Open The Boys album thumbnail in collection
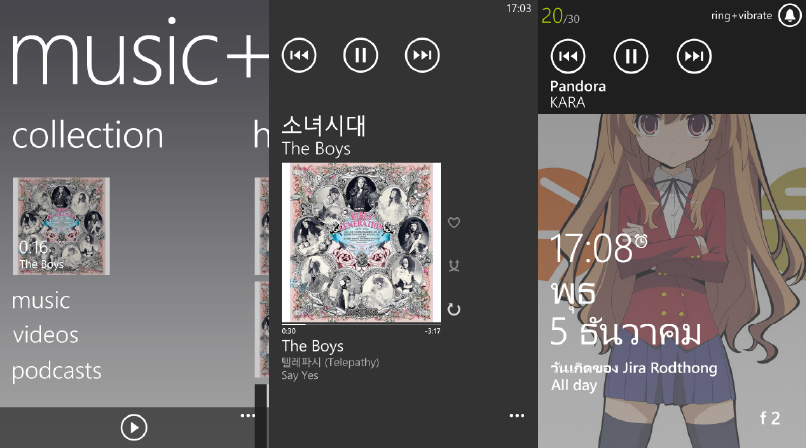The width and height of the screenshot is (806, 448). coord(61,226)
